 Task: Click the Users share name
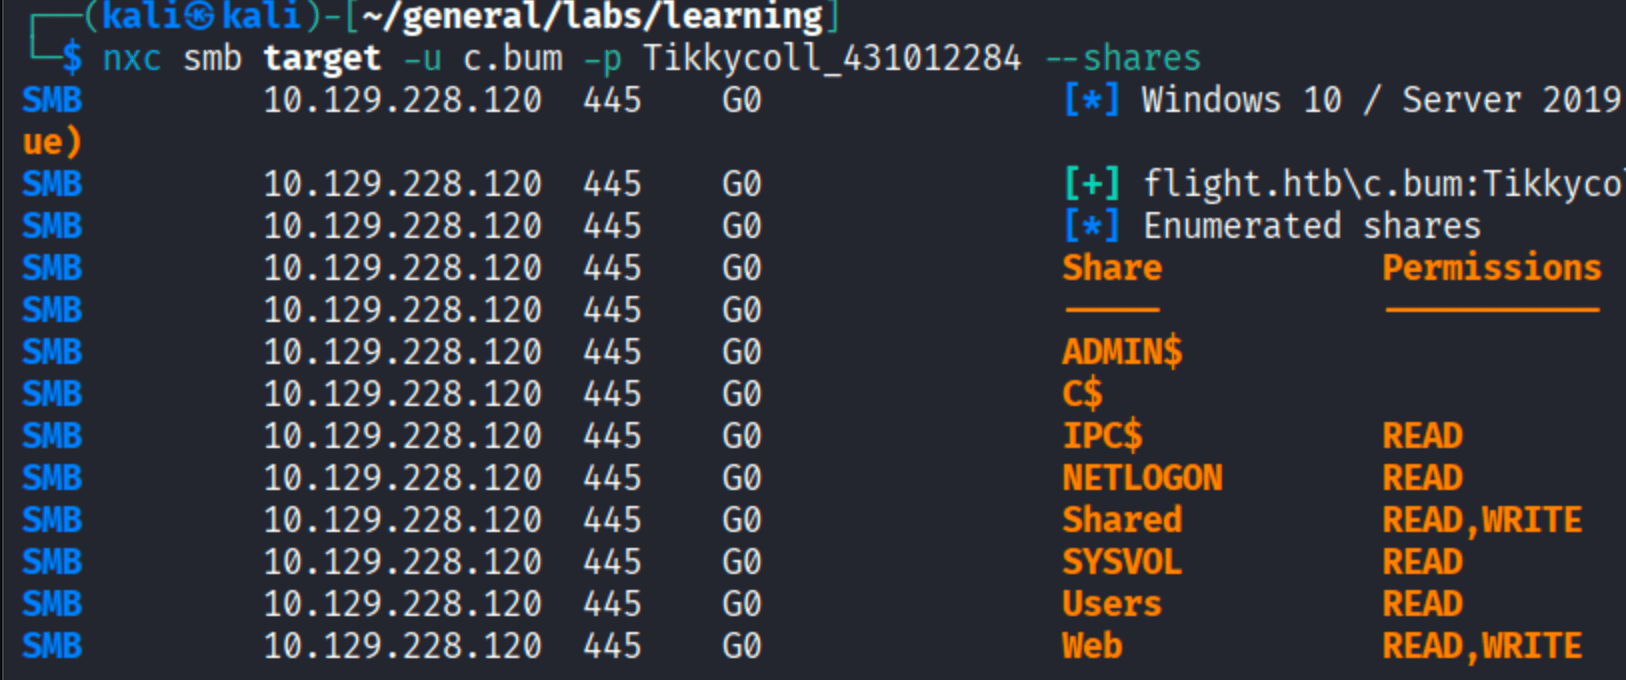pyautogui.click(x=1112, y=604)
